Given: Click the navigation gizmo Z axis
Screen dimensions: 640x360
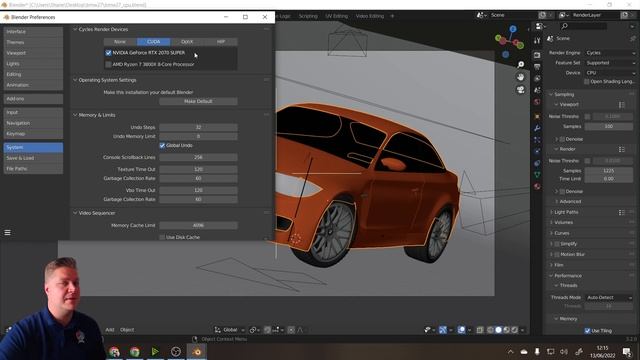Looking at the screenshot, I should (x=513, y=29).
